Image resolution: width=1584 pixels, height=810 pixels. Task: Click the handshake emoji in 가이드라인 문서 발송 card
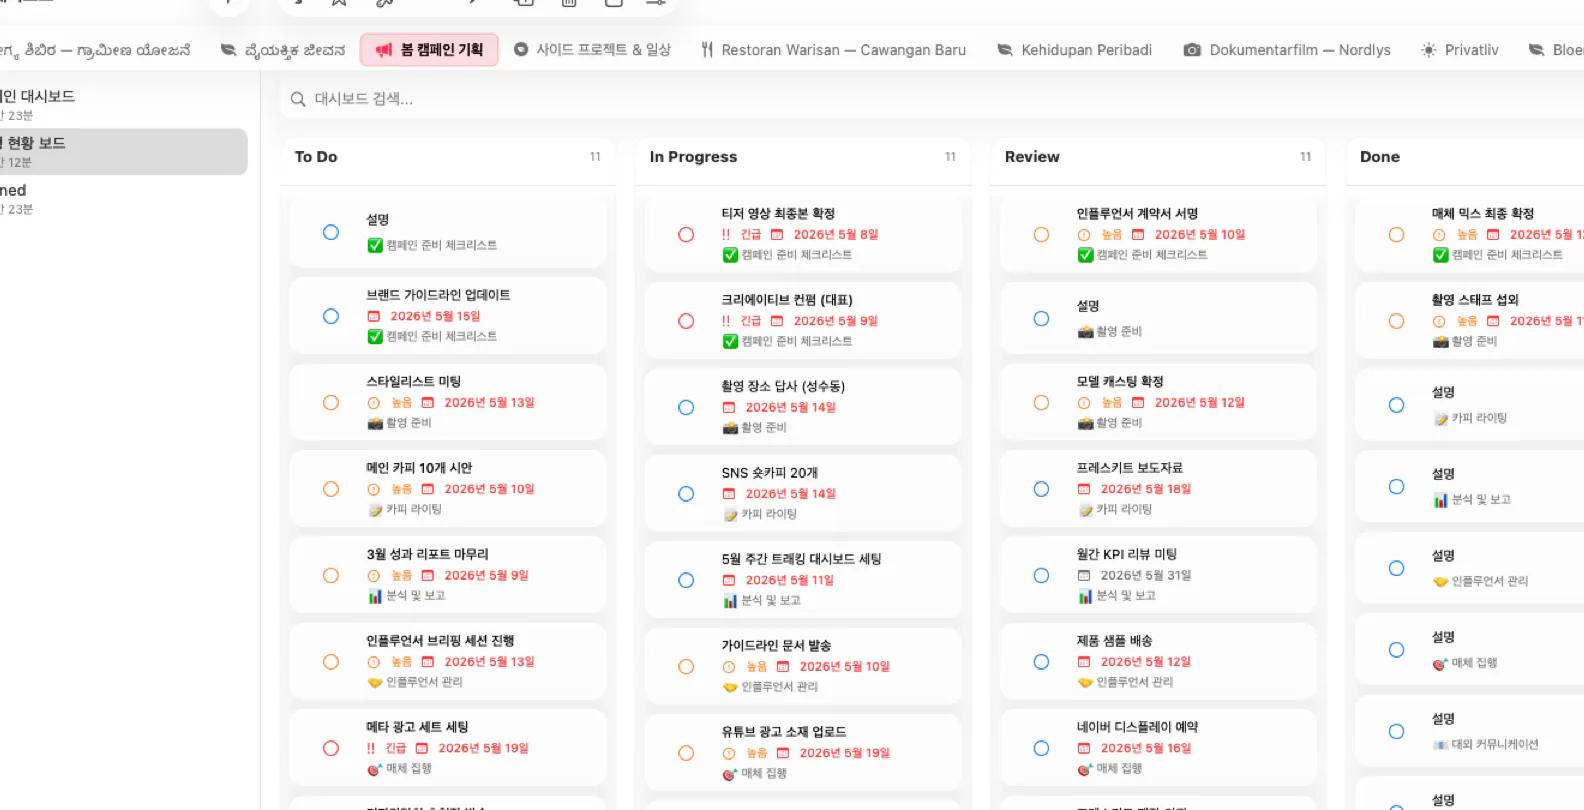[x=730, y=687]
